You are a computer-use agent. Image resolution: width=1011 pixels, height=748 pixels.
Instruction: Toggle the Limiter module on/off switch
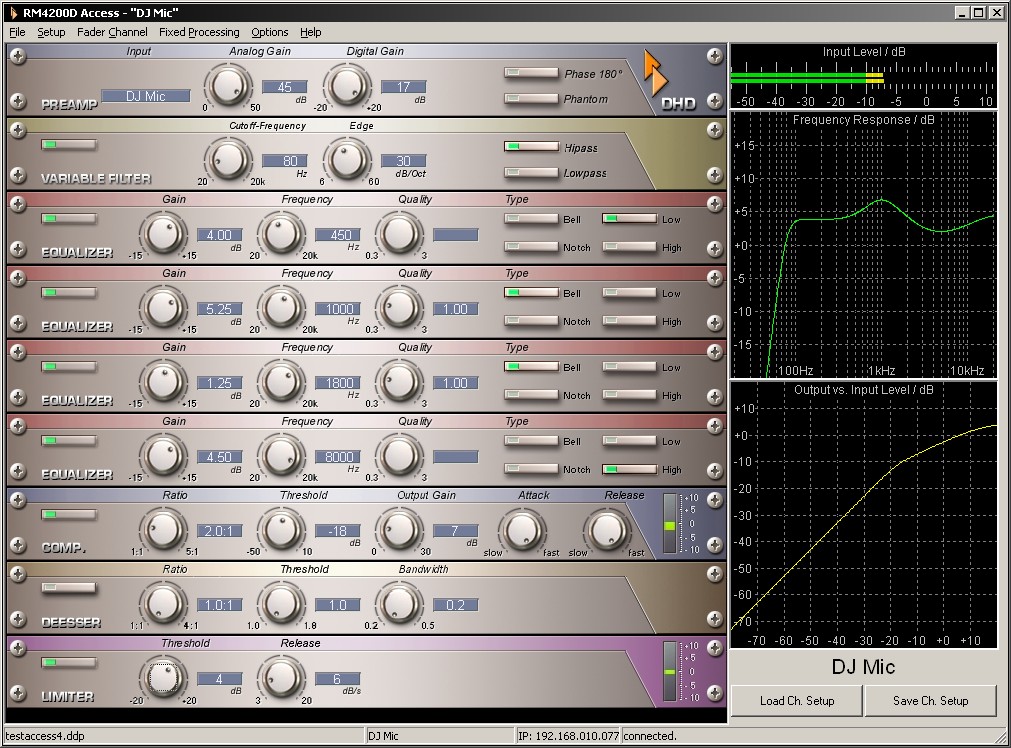(x=69, y=662)
